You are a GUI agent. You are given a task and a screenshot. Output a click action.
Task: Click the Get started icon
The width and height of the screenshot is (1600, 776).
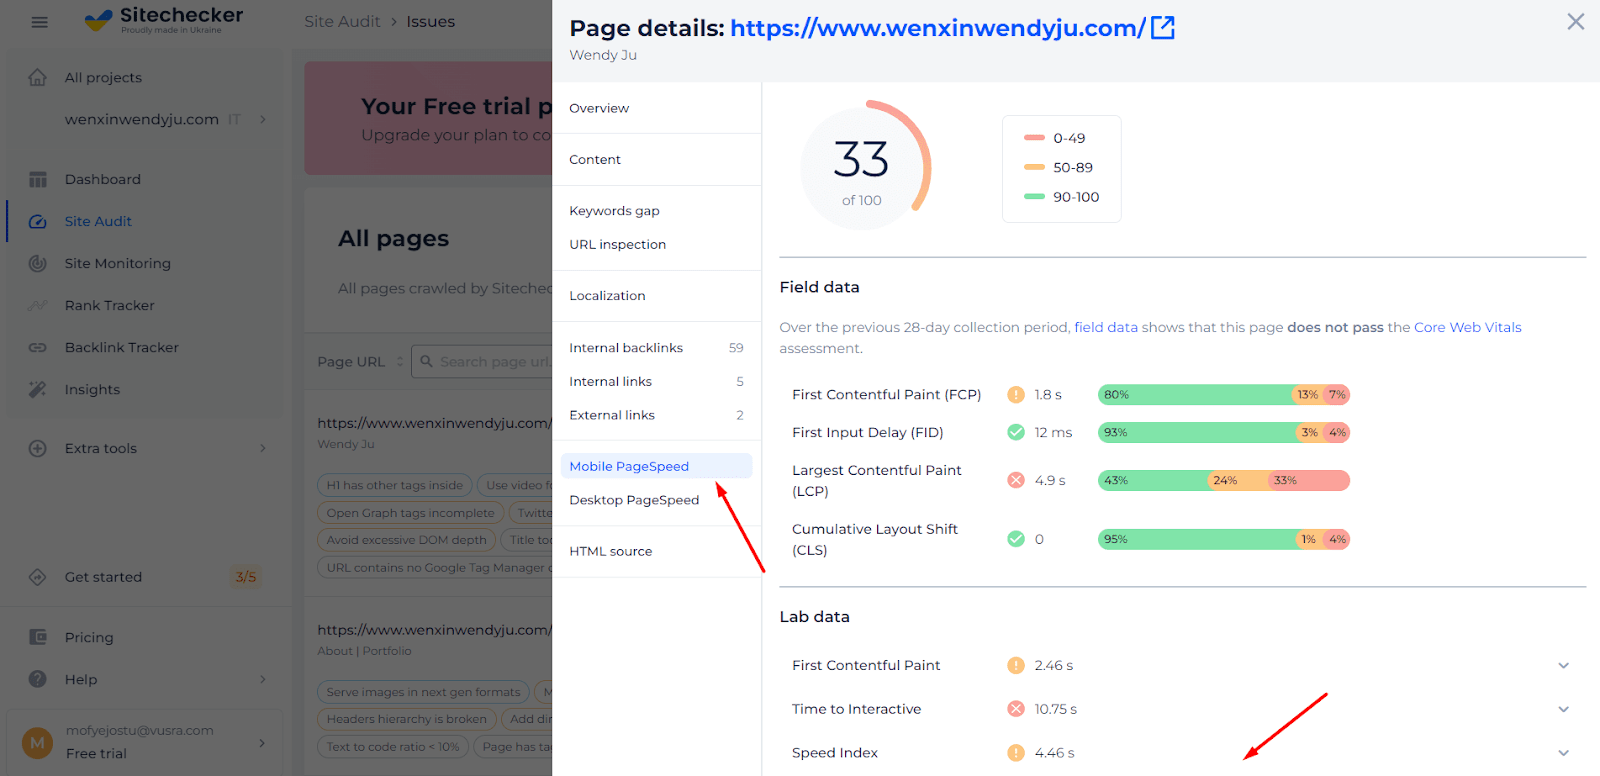pyautogui.click(x=38, y=577)
